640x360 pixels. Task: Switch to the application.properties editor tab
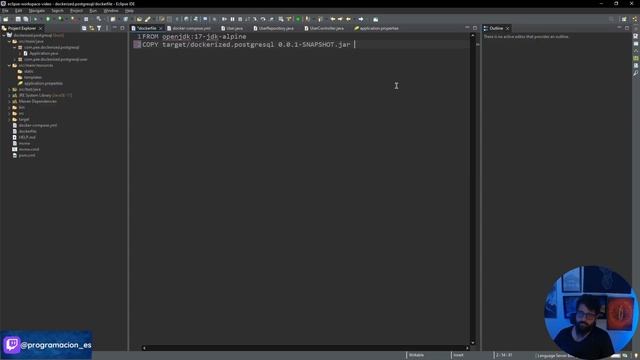[376, 28]
